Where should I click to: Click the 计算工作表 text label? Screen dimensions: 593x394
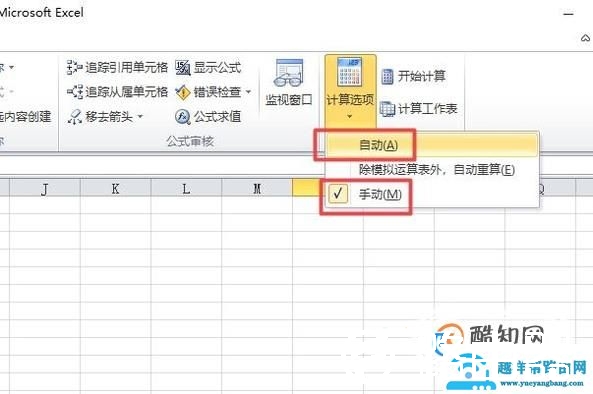[428, 109]
